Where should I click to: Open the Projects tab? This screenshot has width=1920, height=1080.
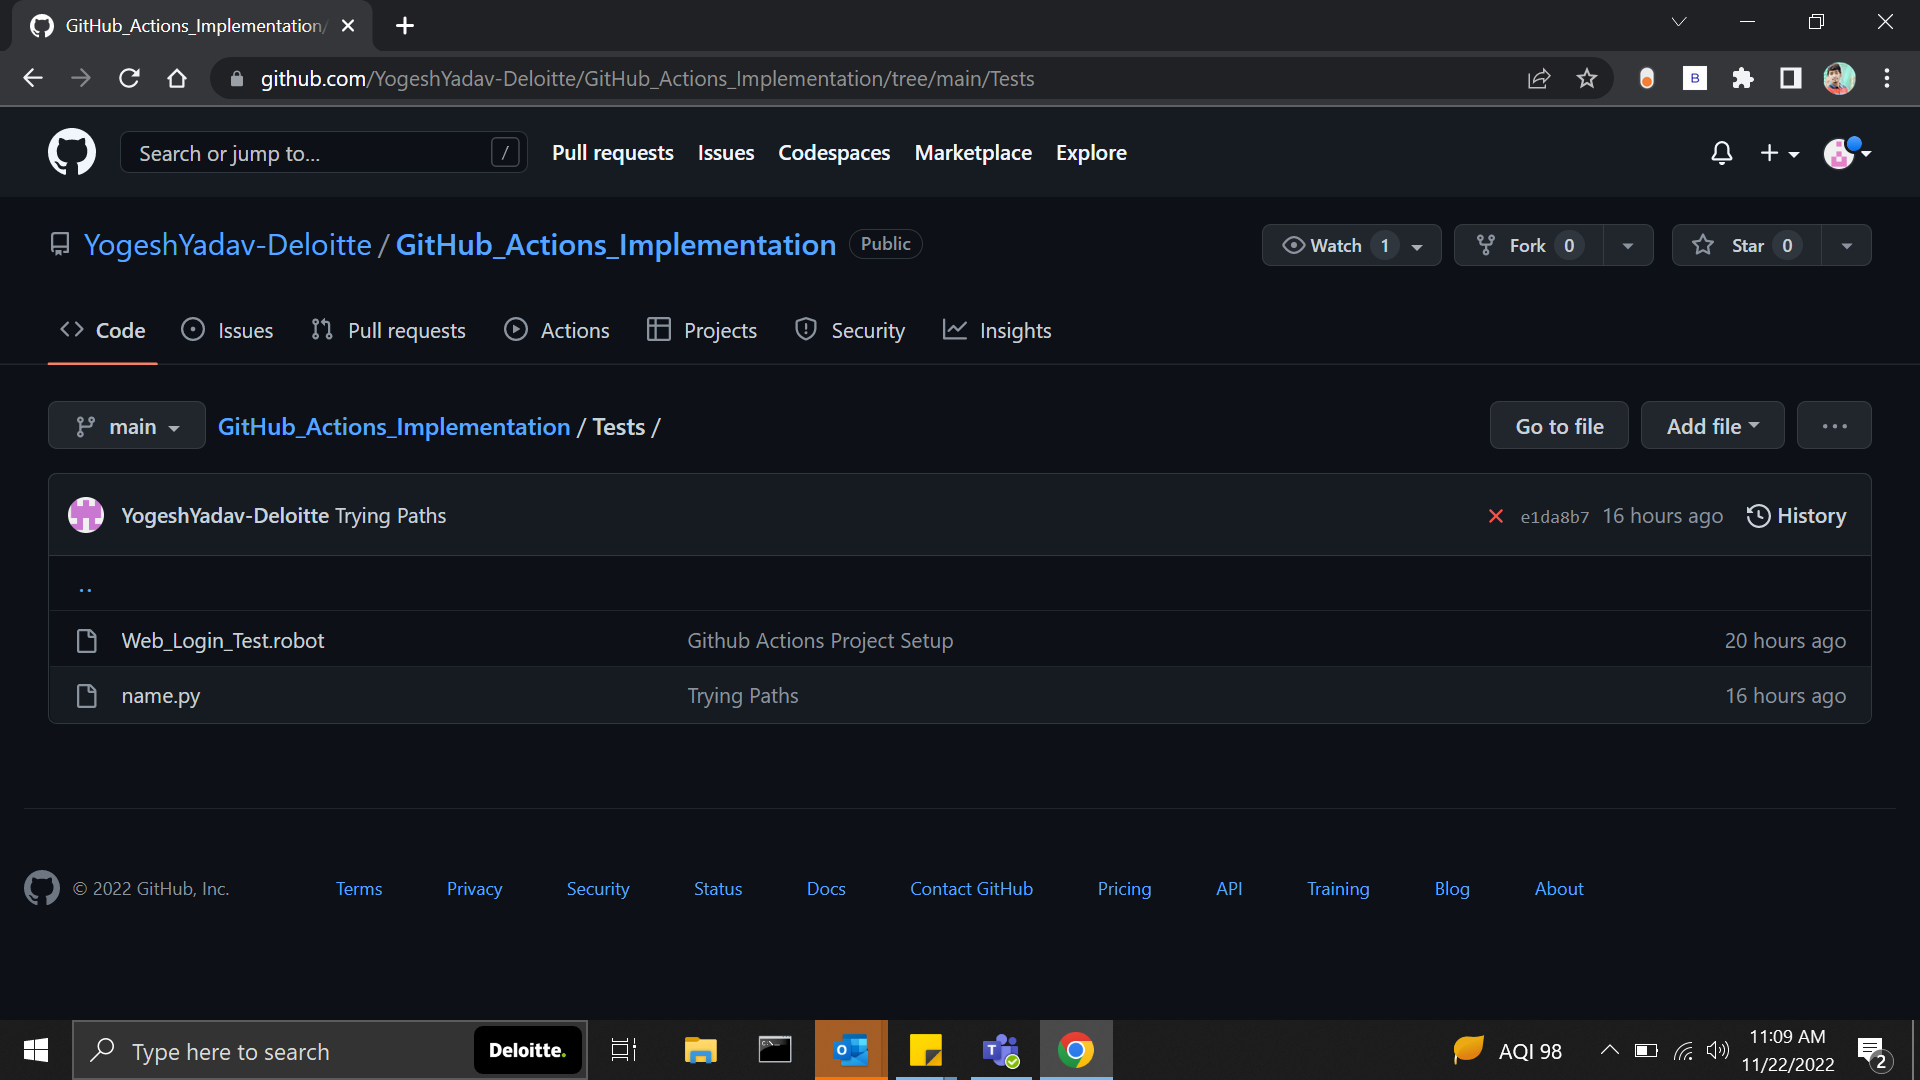tap(702, 330)
